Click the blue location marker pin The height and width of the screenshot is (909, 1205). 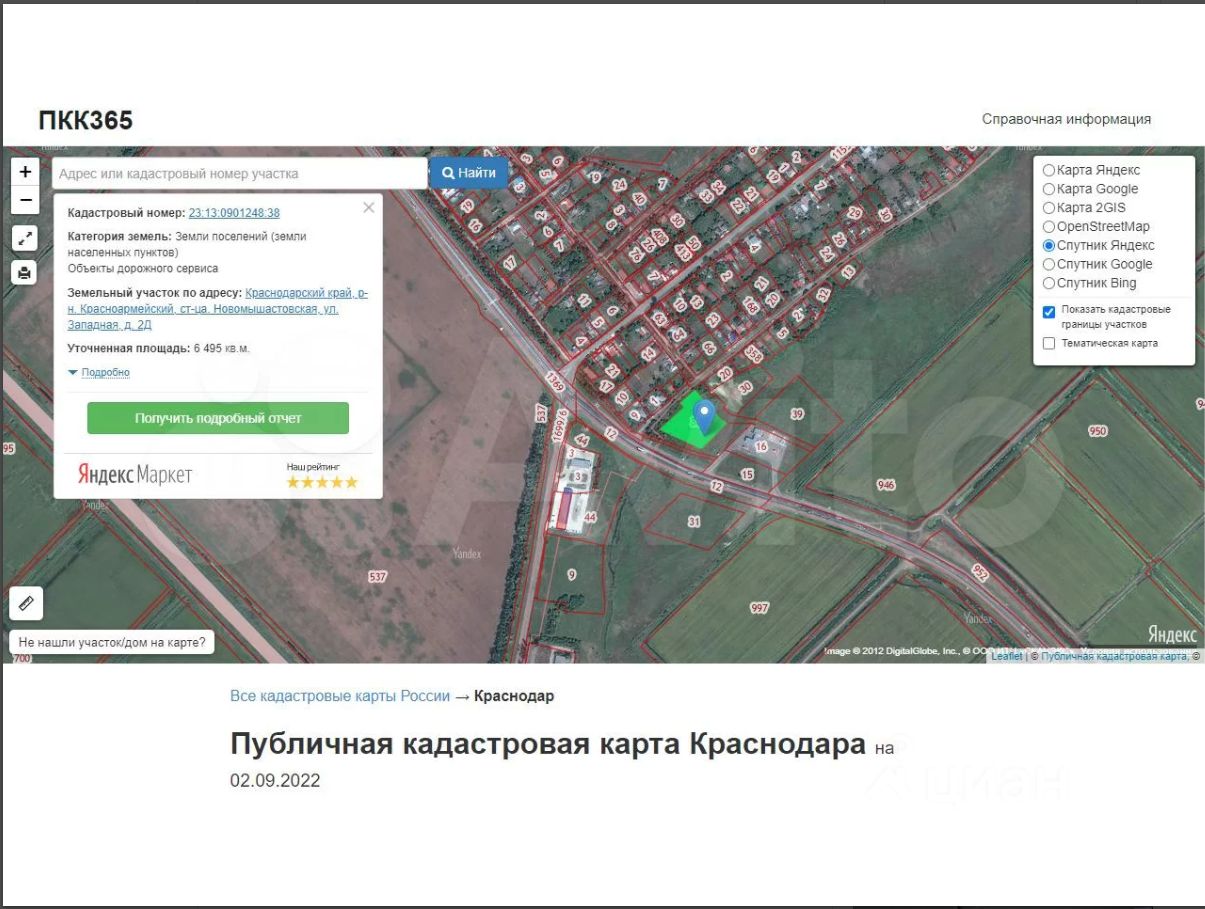pyautogui.click(x=705, y=416)
